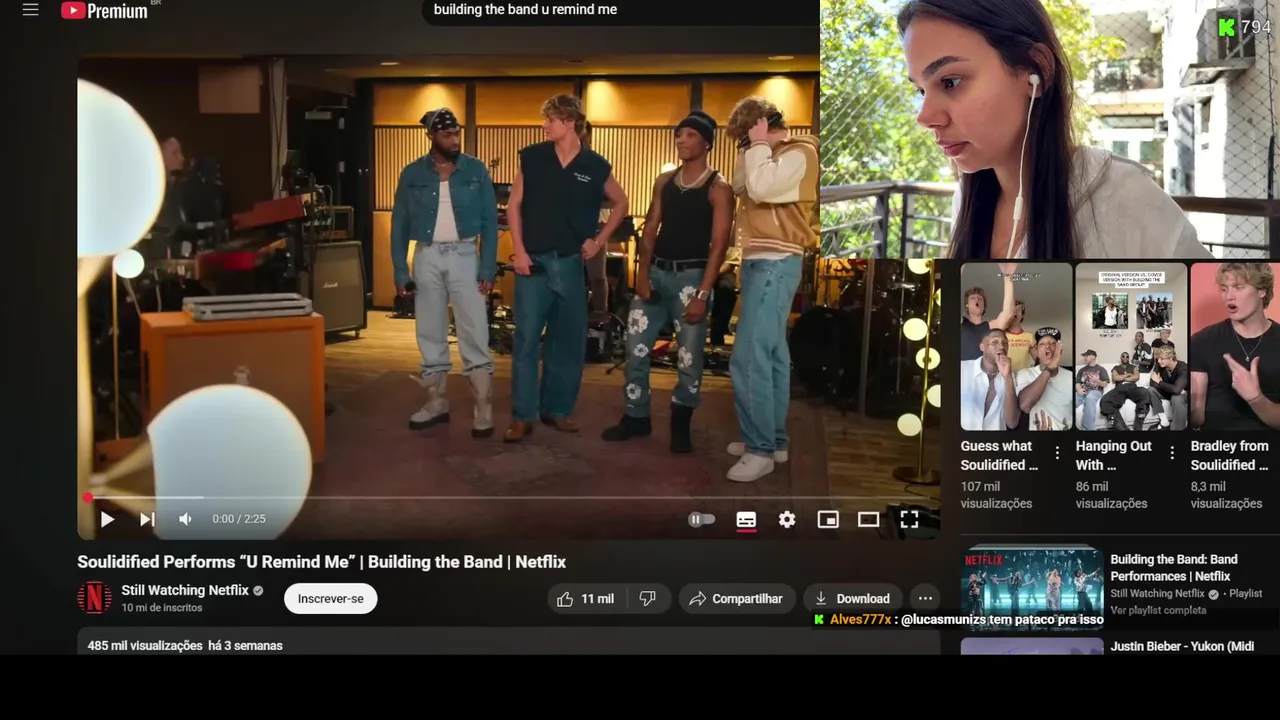
Task: Mute the video volume
Action: 185,519
